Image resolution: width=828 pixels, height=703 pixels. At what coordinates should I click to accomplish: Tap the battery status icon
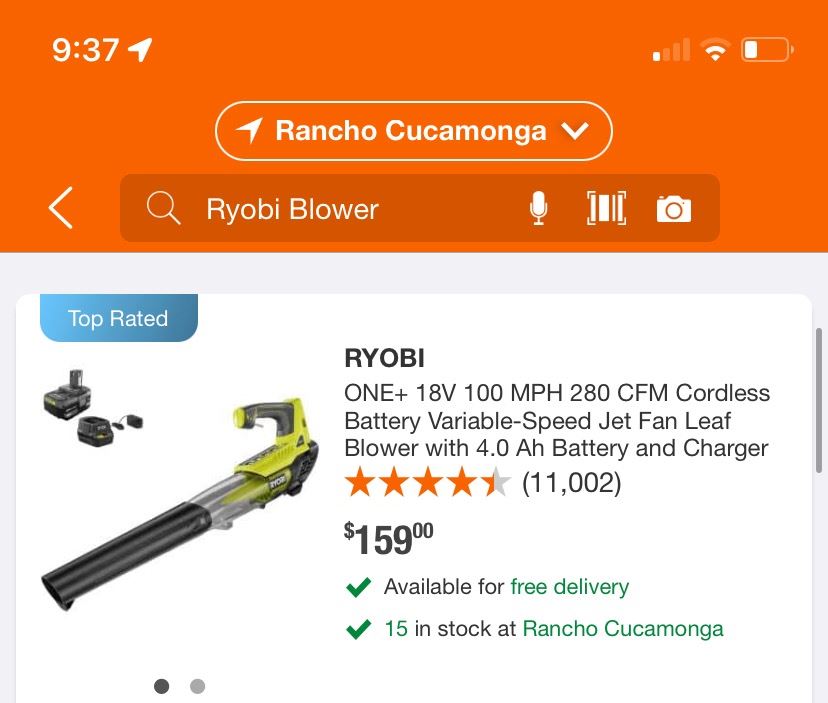(x=767, y=50)
